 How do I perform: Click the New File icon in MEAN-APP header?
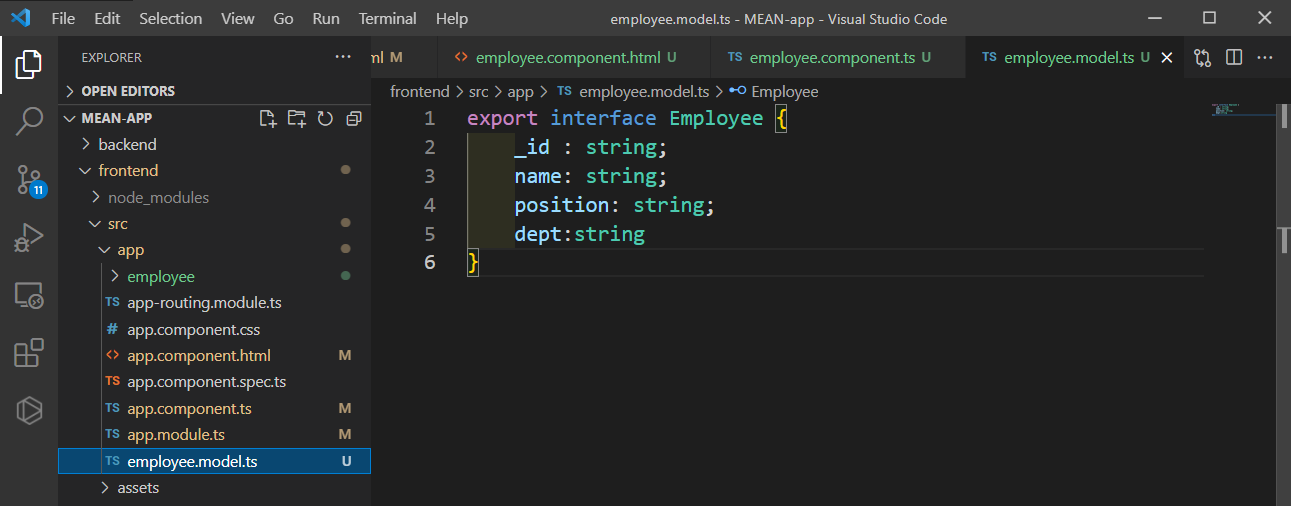pyautogui.click(x=268, y=118)
